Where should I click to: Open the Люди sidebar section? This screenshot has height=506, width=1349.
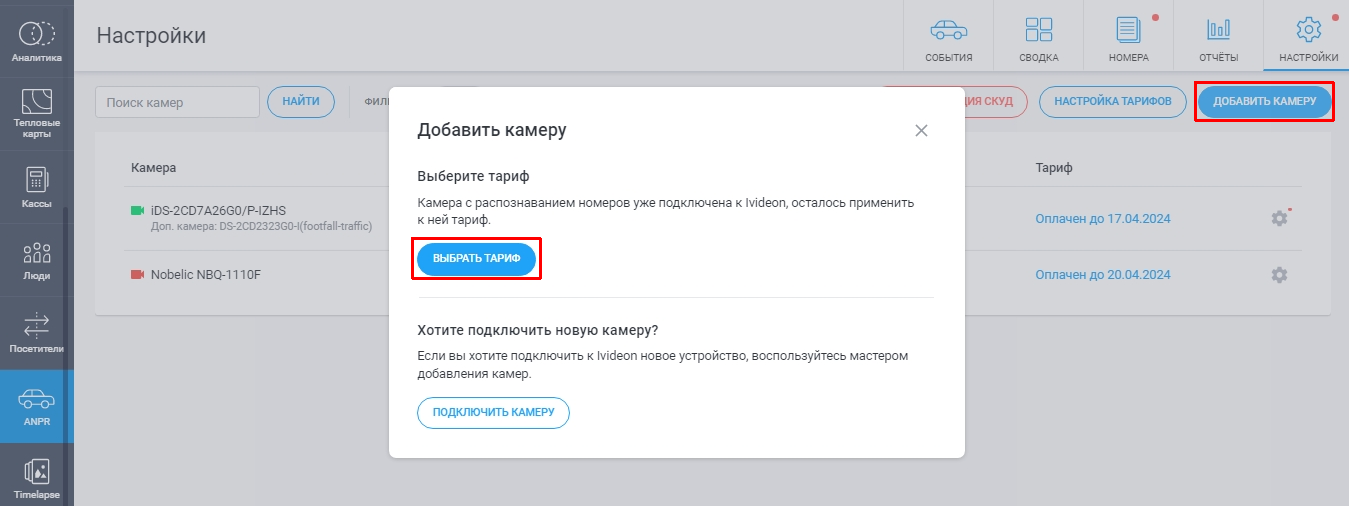tap(36, 260)
